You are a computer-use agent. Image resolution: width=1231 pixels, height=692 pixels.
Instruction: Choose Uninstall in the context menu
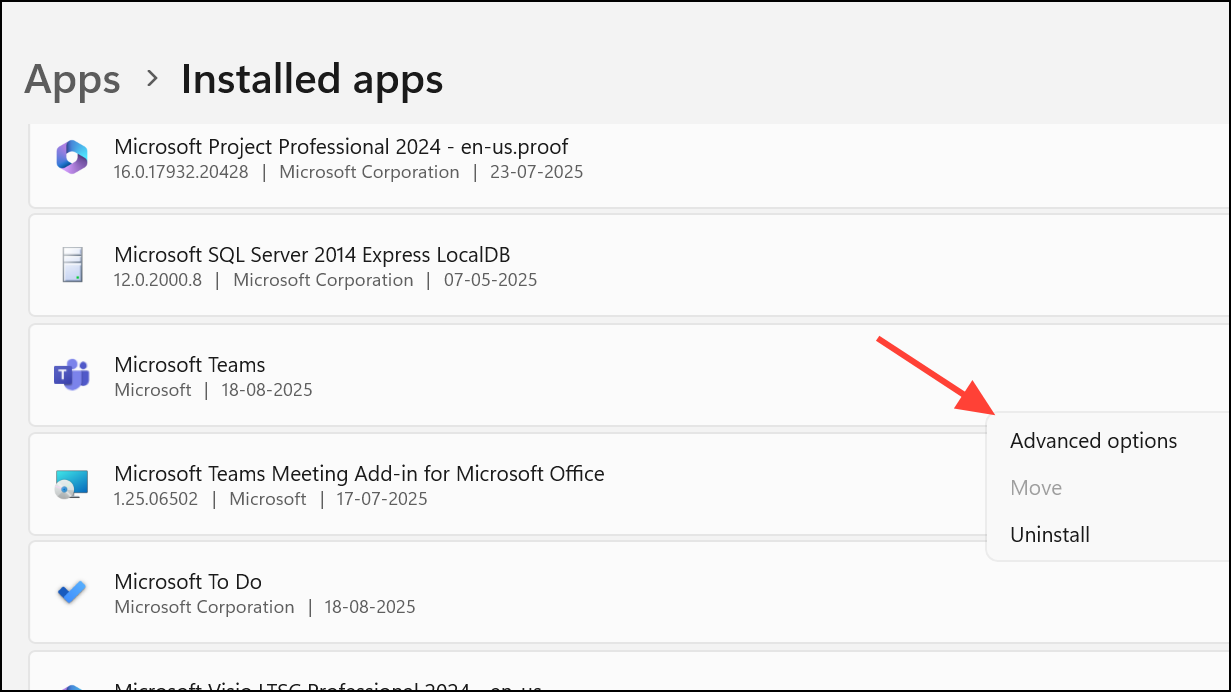click(1050, 535)
